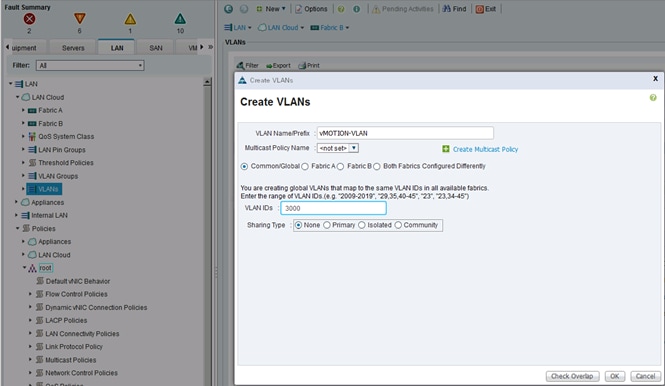Open the navigation Filter combo box
Image resolution: width=665 pixels, height=386 pixels.
(90, 65)
